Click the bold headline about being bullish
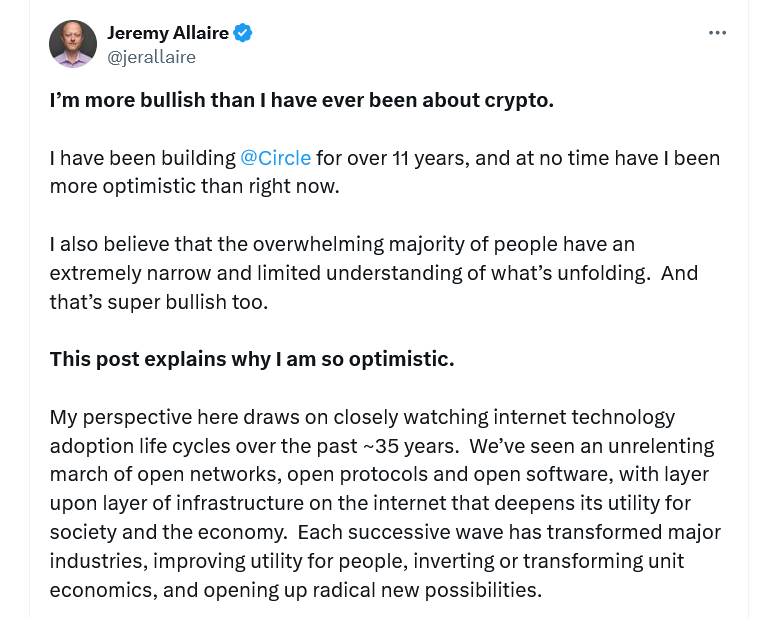Image resolution: width=774 pixels, height=618 pixels. pos(300,102)
